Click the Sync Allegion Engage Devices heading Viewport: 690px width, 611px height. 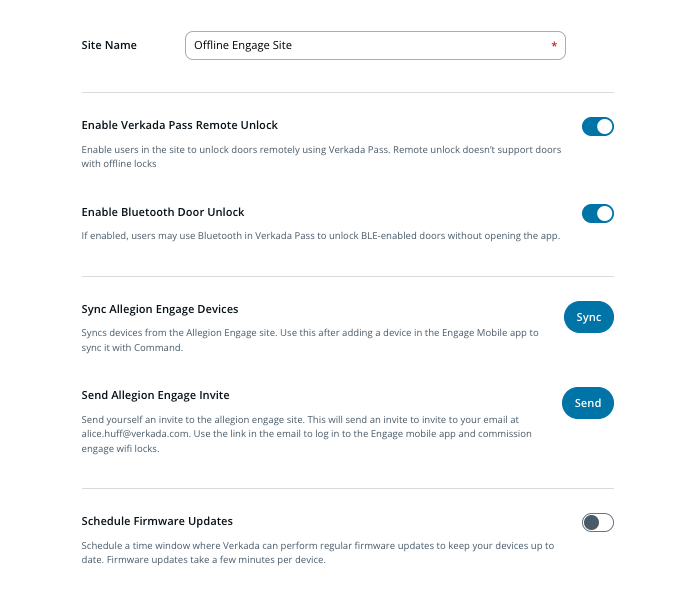[160, 309]
